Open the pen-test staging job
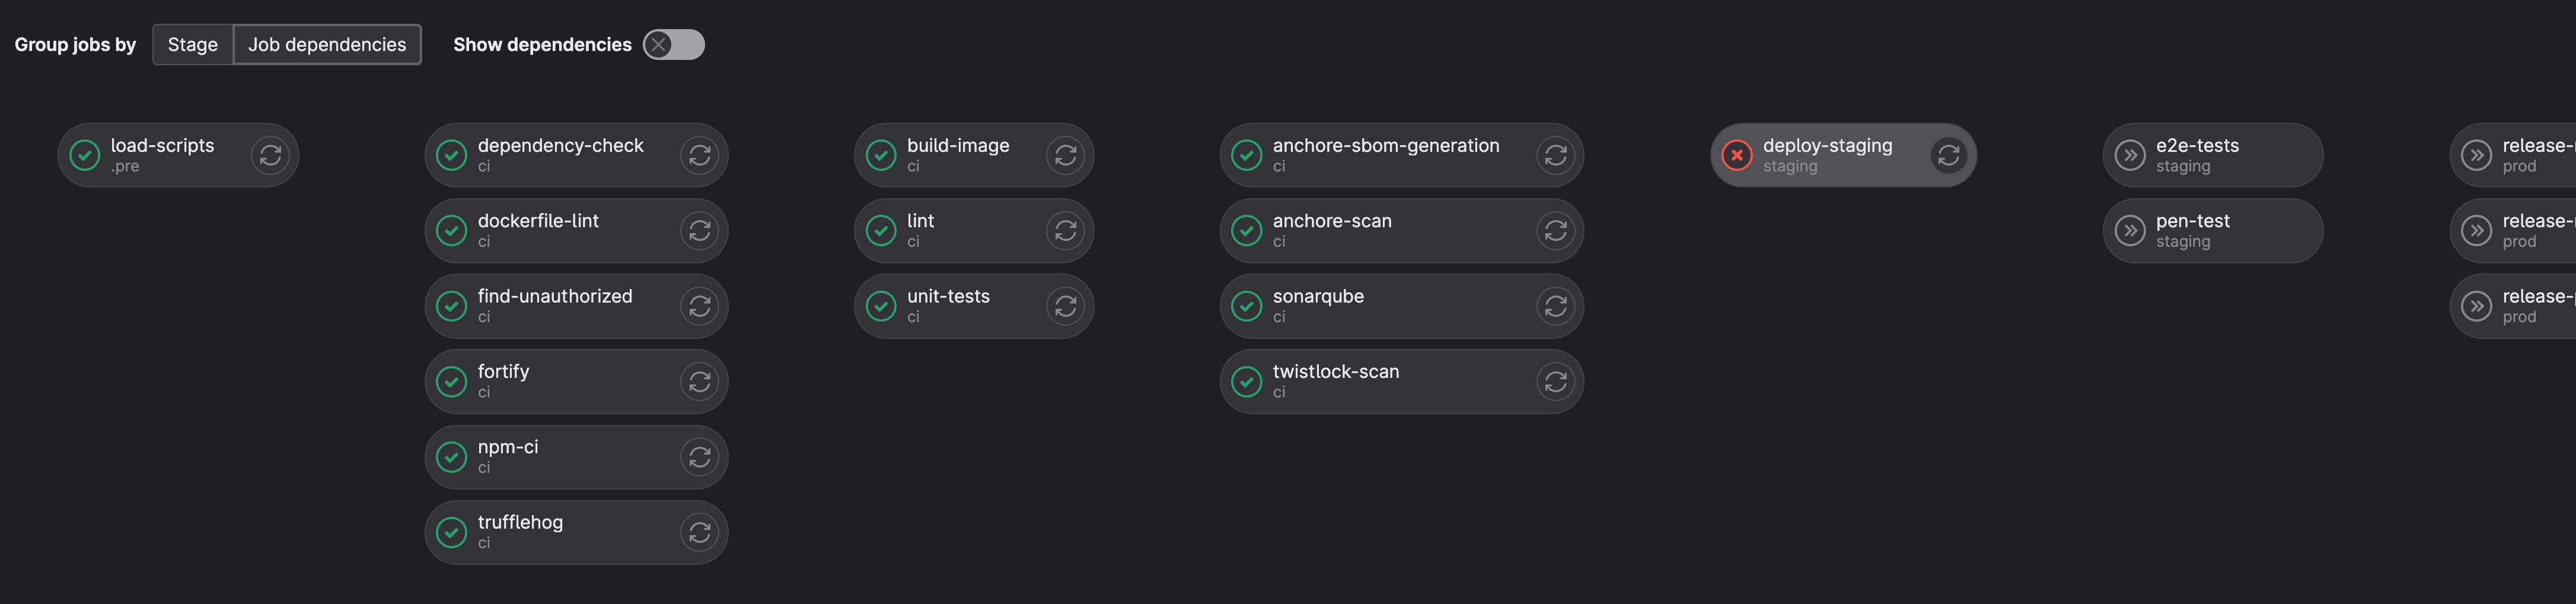This screenshot has height=604, width=2576. pos(2192,230)
